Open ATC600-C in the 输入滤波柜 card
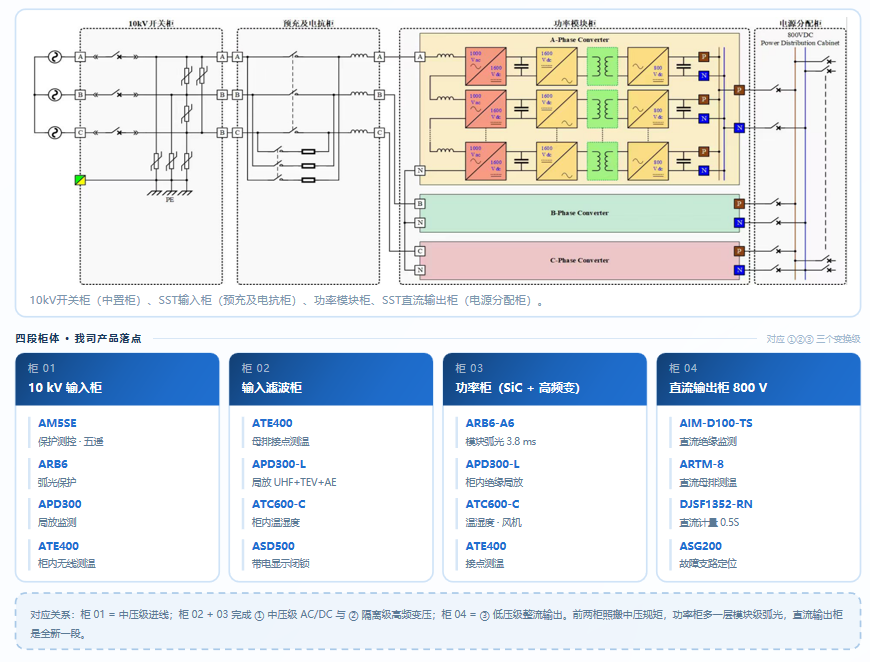This screenshot has width=870, height=662. coord(279,504)
